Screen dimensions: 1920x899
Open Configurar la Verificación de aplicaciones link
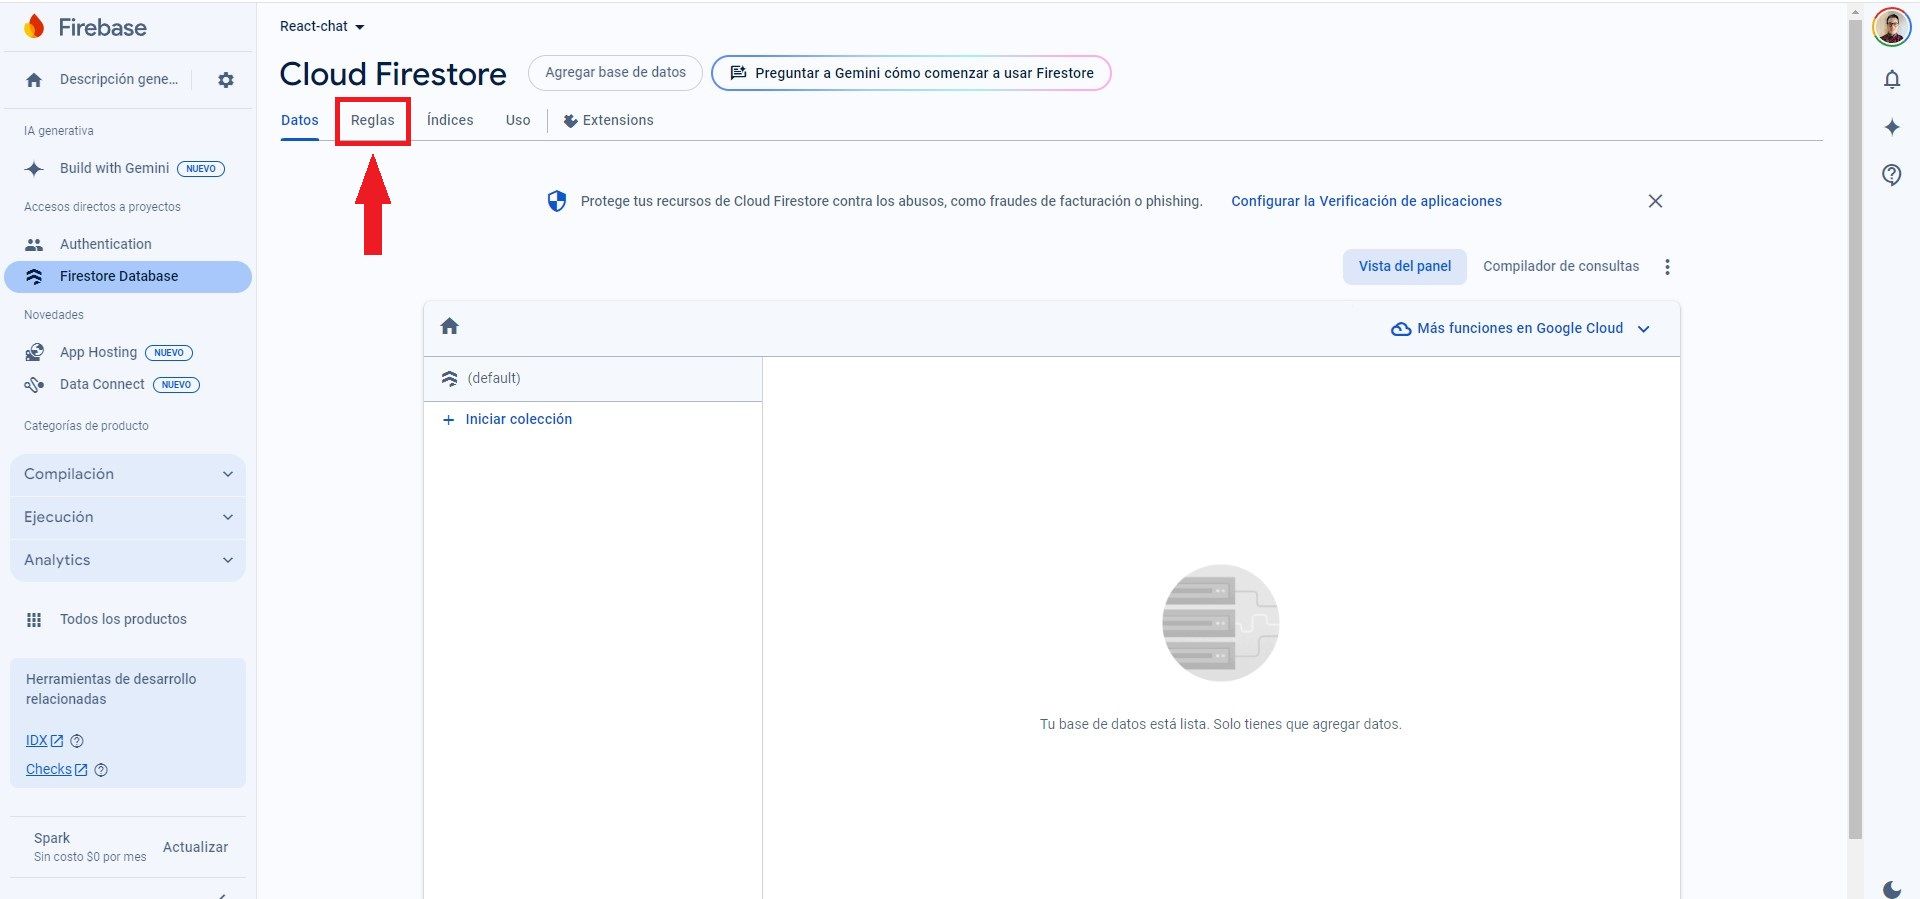(x=1366, y=201)
